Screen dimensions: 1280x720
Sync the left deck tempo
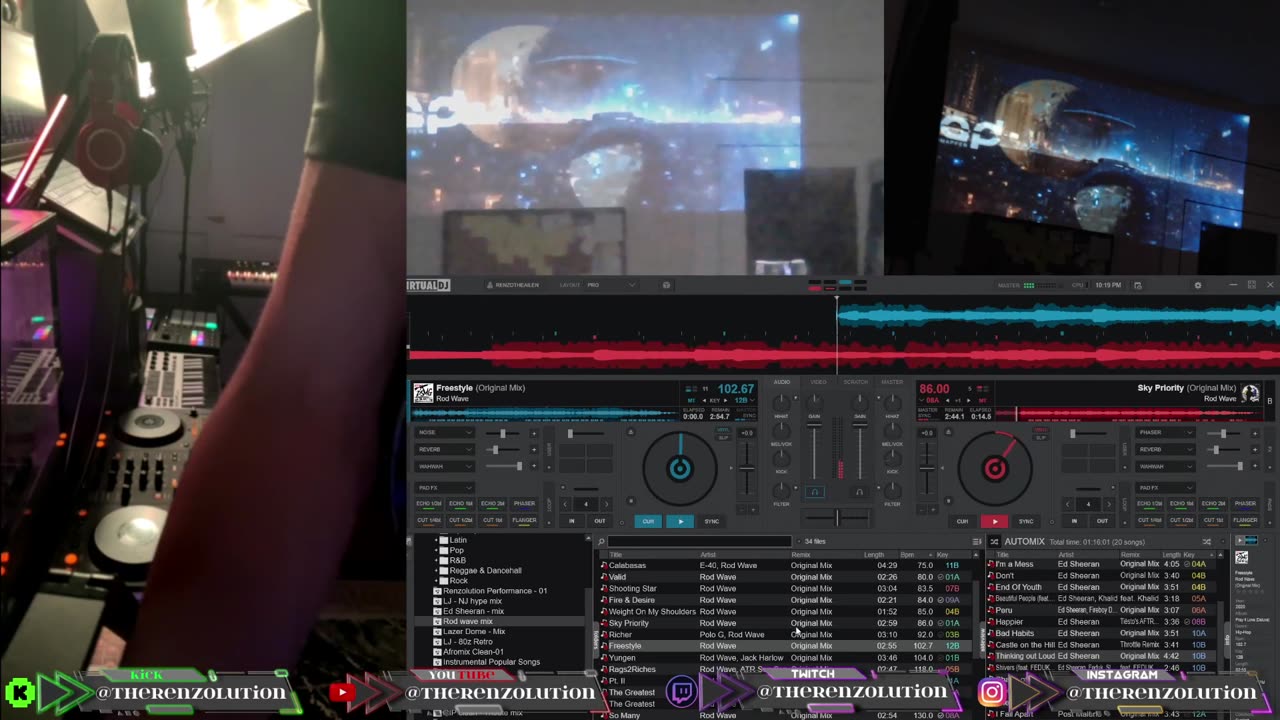711,521
